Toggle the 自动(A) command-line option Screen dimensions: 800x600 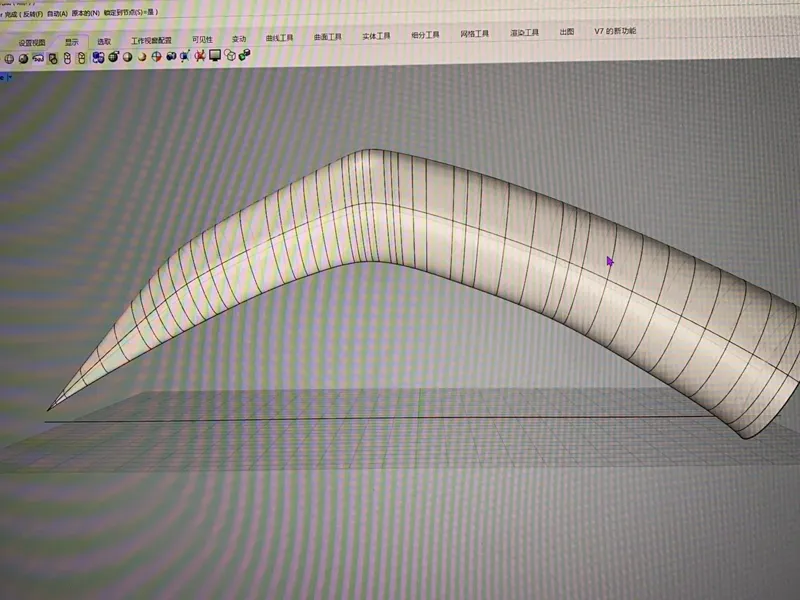point(57,14)
